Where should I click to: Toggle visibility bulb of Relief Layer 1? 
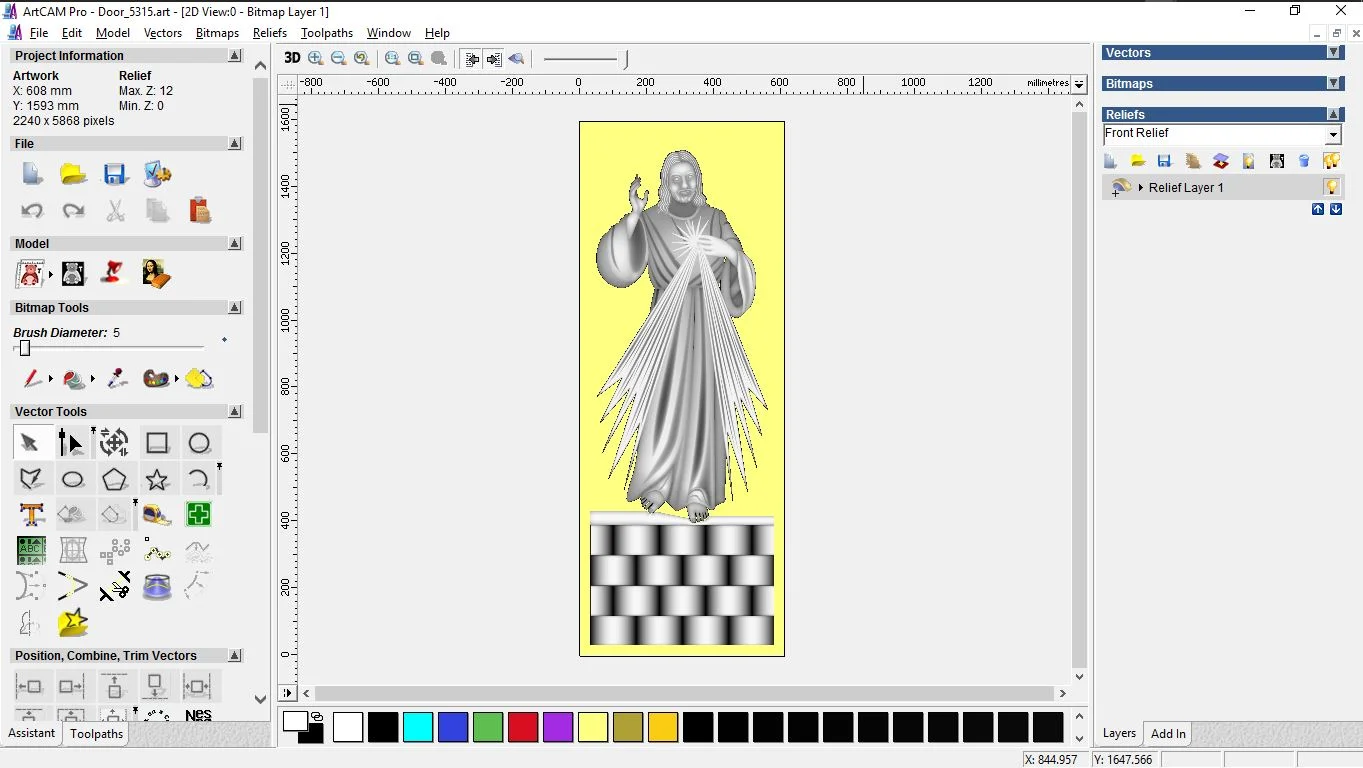point(1331,187)
